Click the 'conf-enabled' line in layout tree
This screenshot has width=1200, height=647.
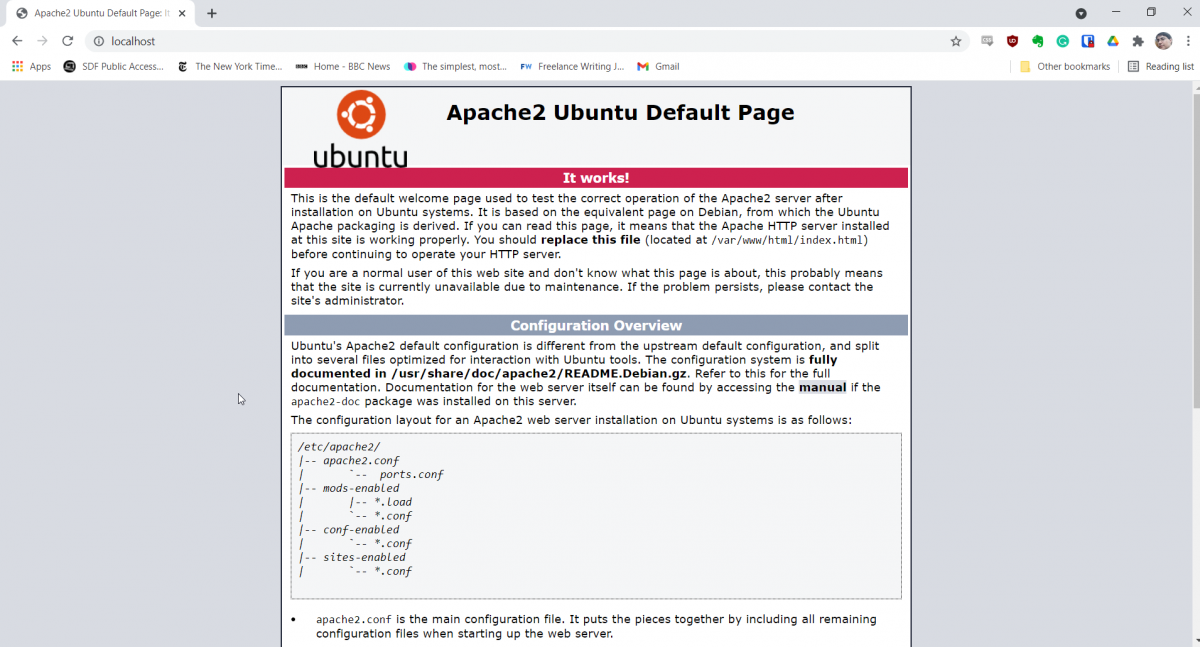click(360, 529)
